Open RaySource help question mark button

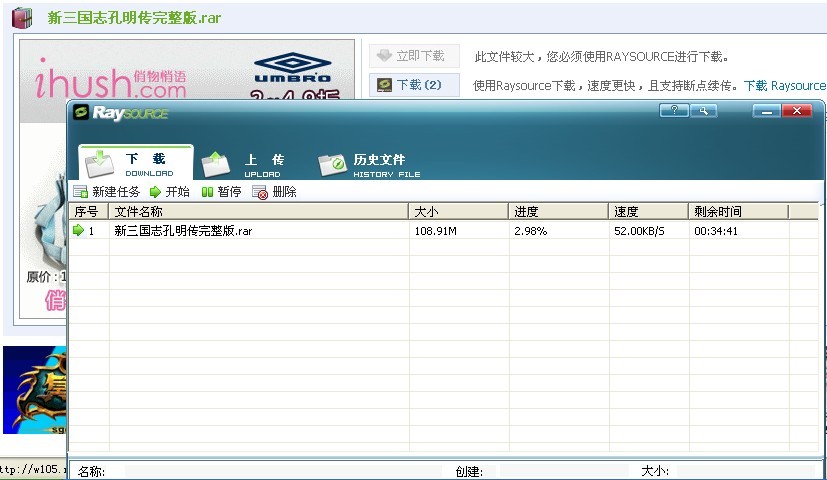pos(674,111)
